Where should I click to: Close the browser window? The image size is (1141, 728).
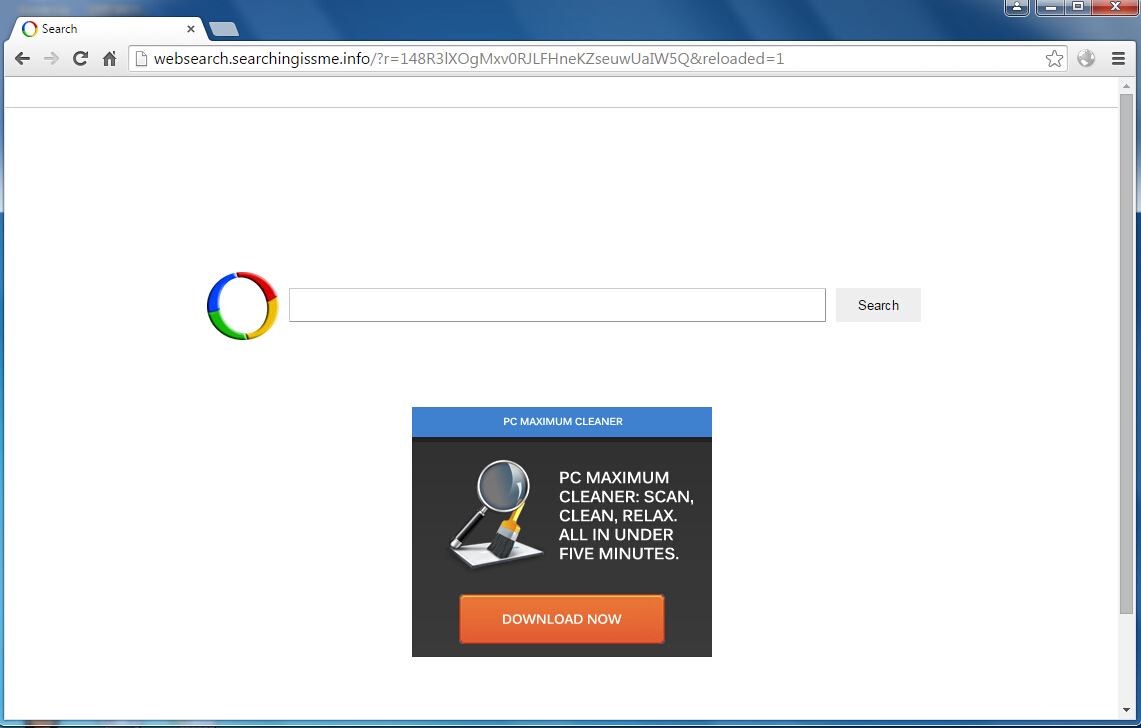(1114, 7)
